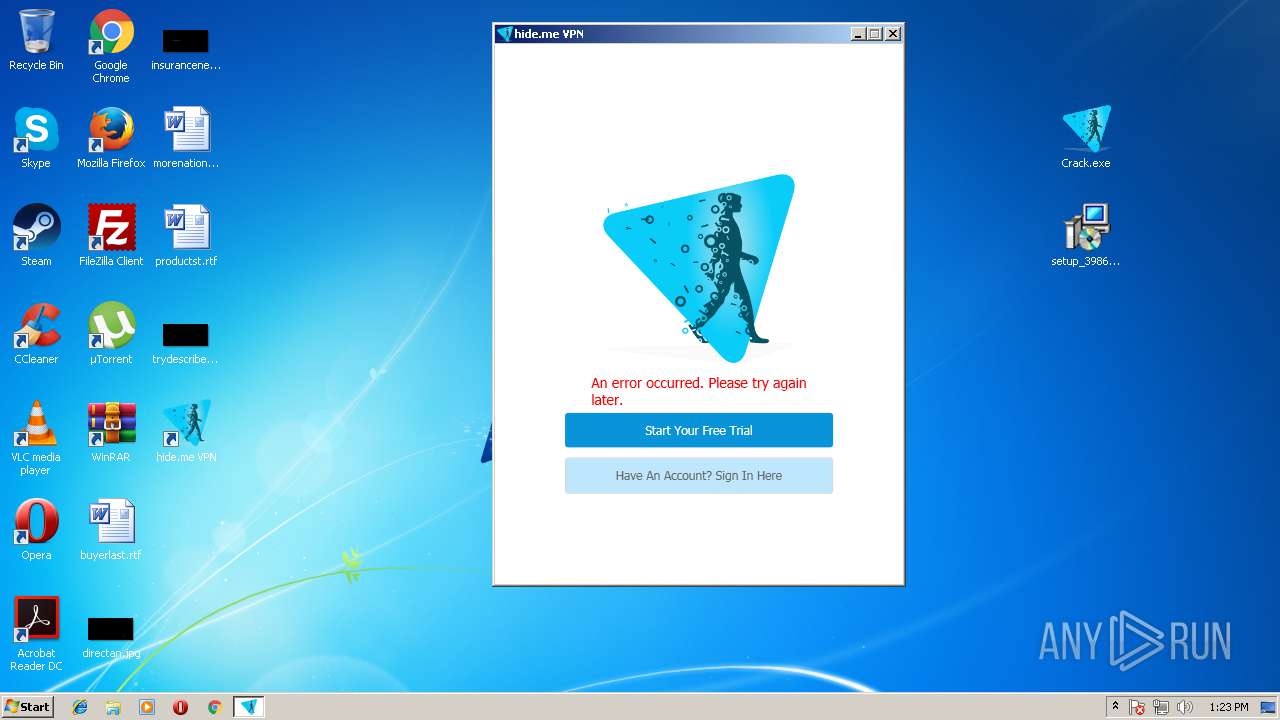Select the WinRAR desktop shortcut
The image size is (1280, 720).
[111, 432]
